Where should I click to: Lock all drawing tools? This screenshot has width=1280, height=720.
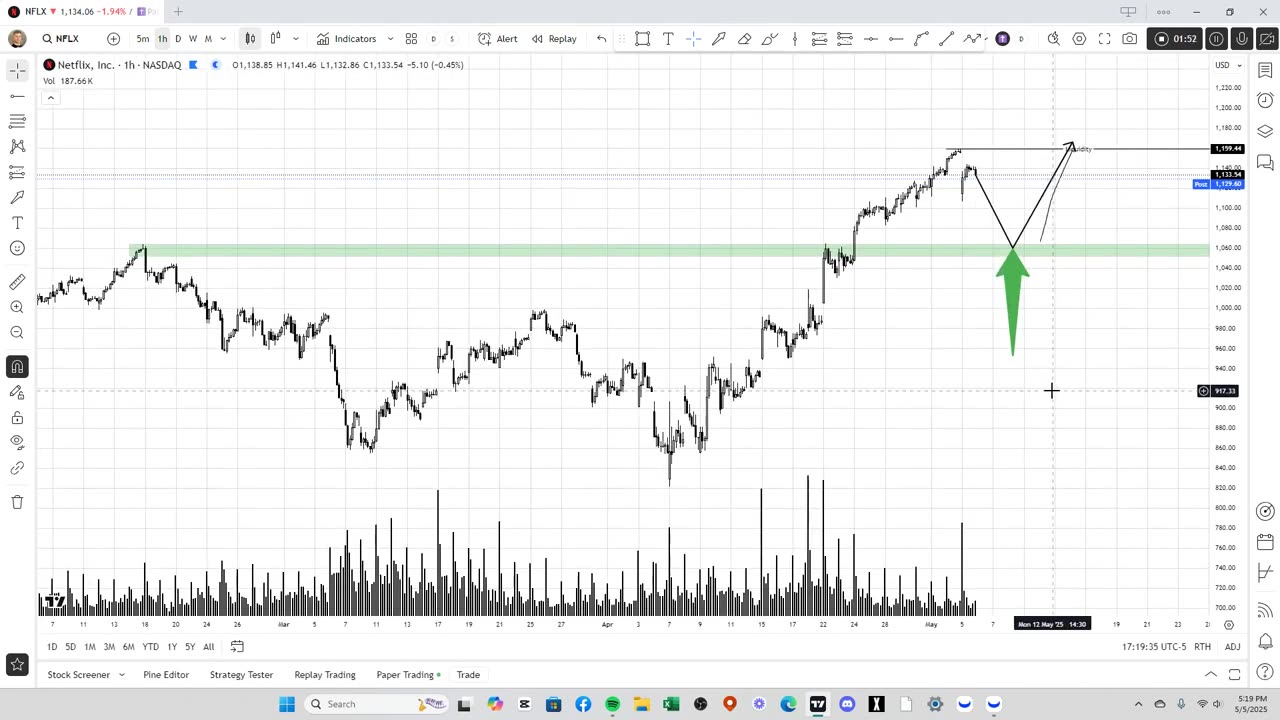coord(17,418)
